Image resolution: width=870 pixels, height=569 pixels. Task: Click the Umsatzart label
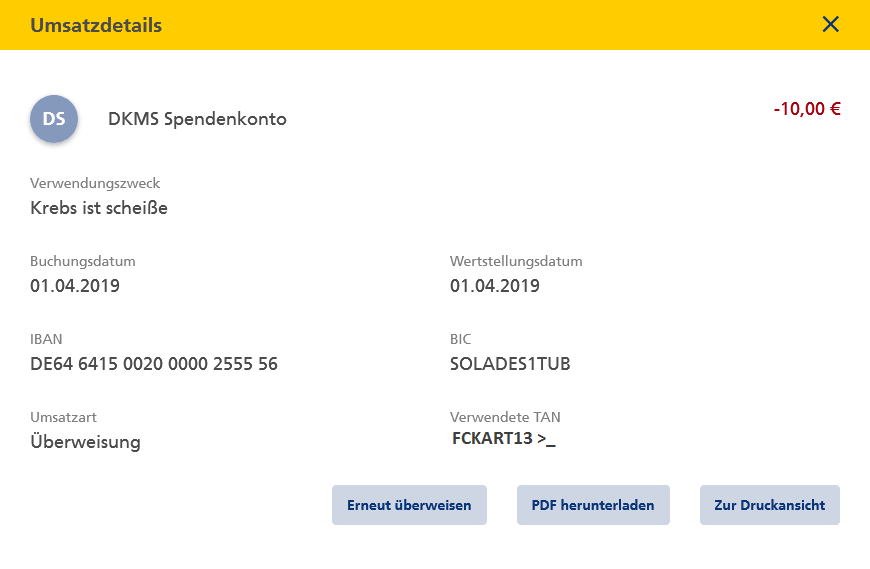63,417
